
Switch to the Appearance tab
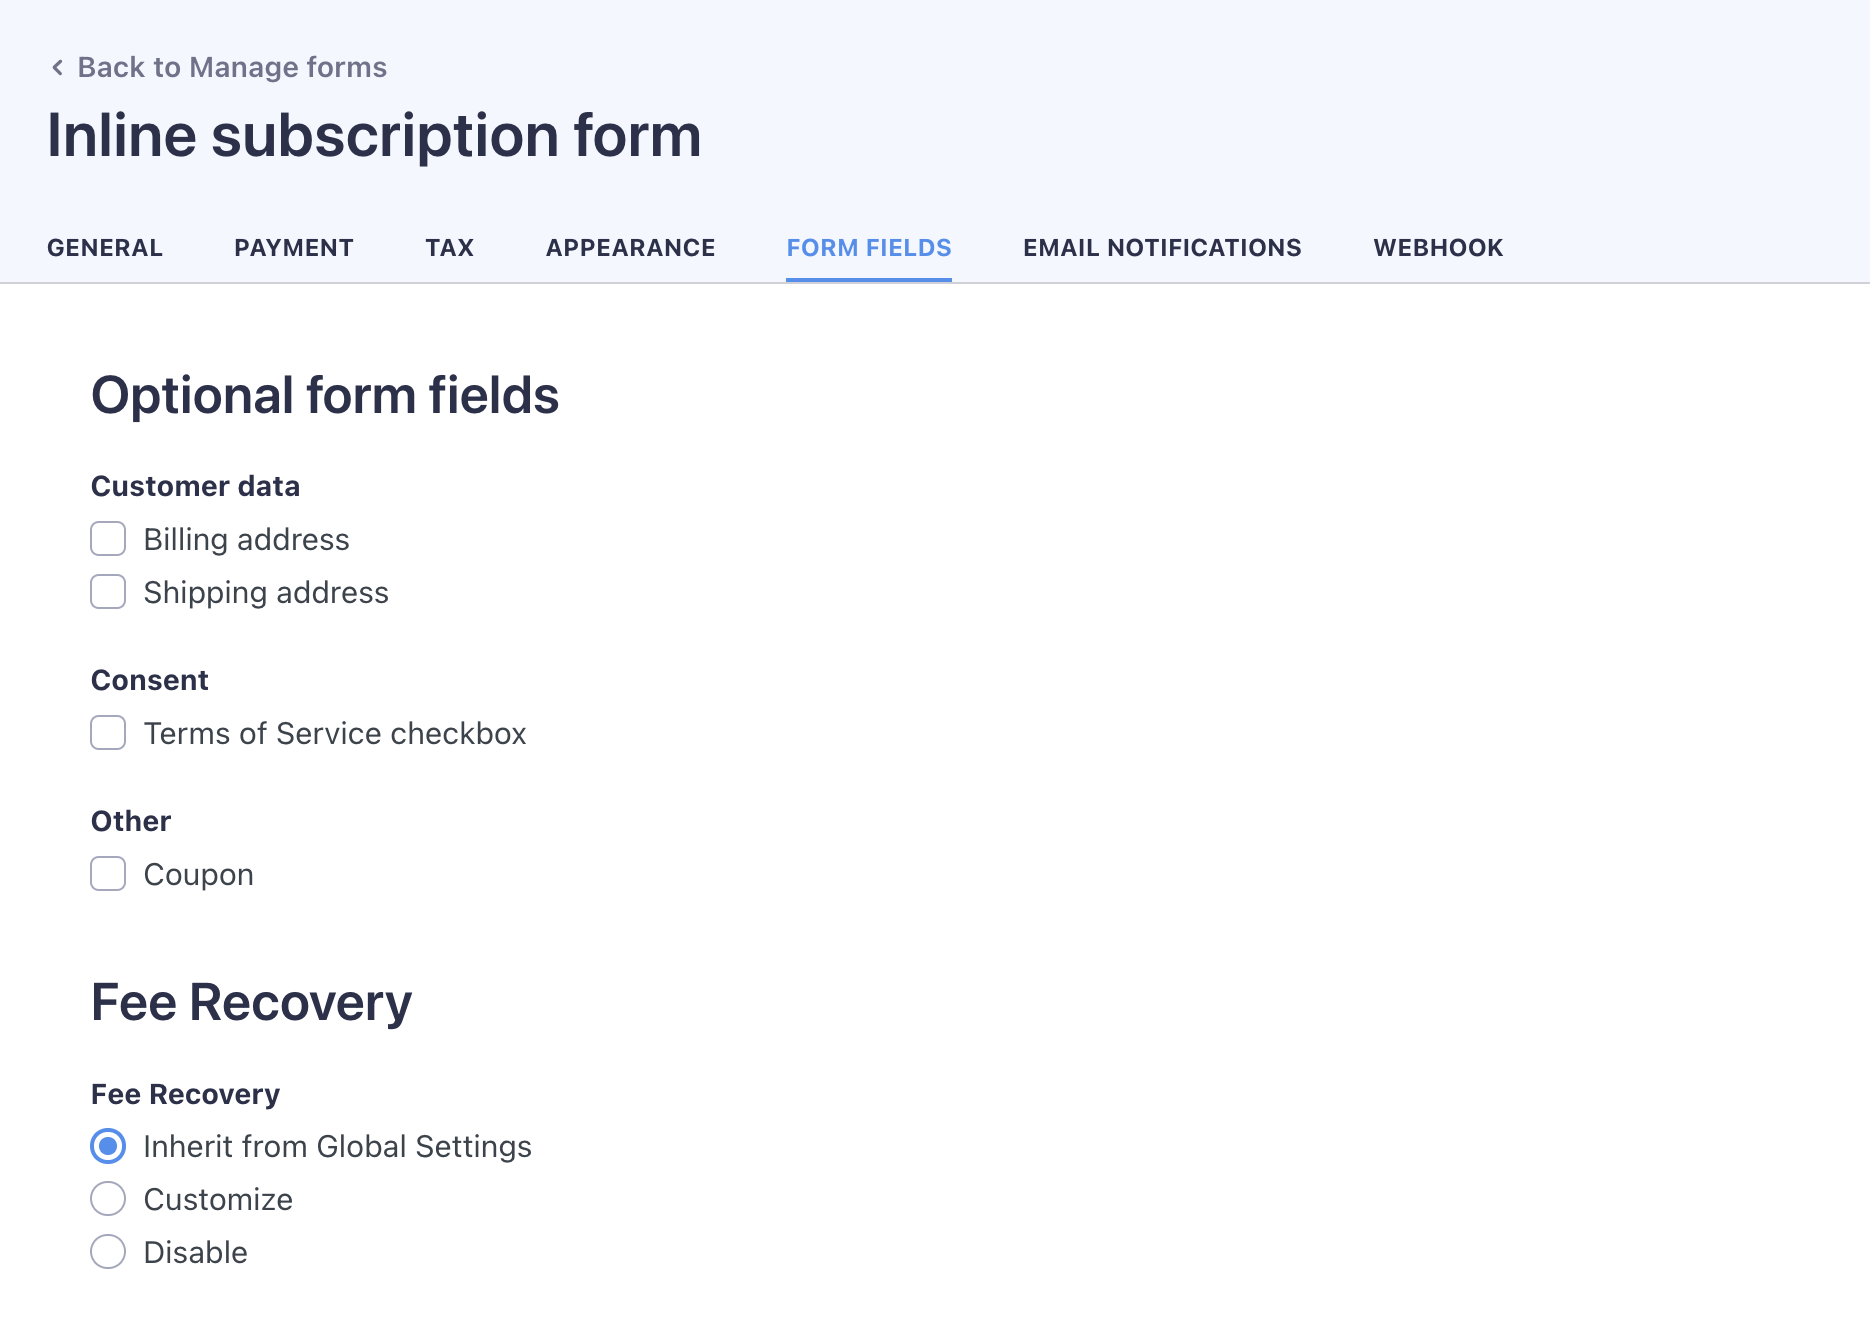[x=631, y=248]
